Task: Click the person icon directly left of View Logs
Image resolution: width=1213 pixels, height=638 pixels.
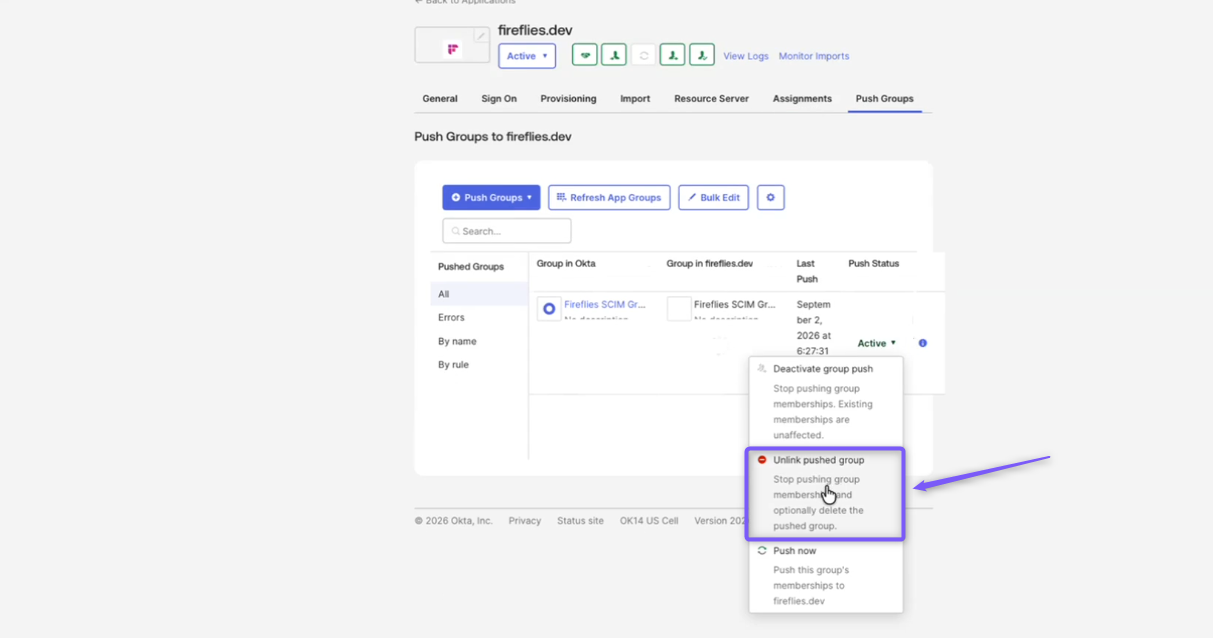Action: (702, 56)
